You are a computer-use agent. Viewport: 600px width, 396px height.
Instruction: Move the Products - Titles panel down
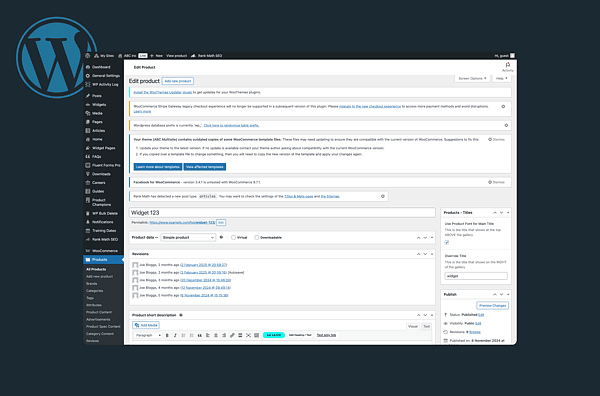tap(501, 212)
